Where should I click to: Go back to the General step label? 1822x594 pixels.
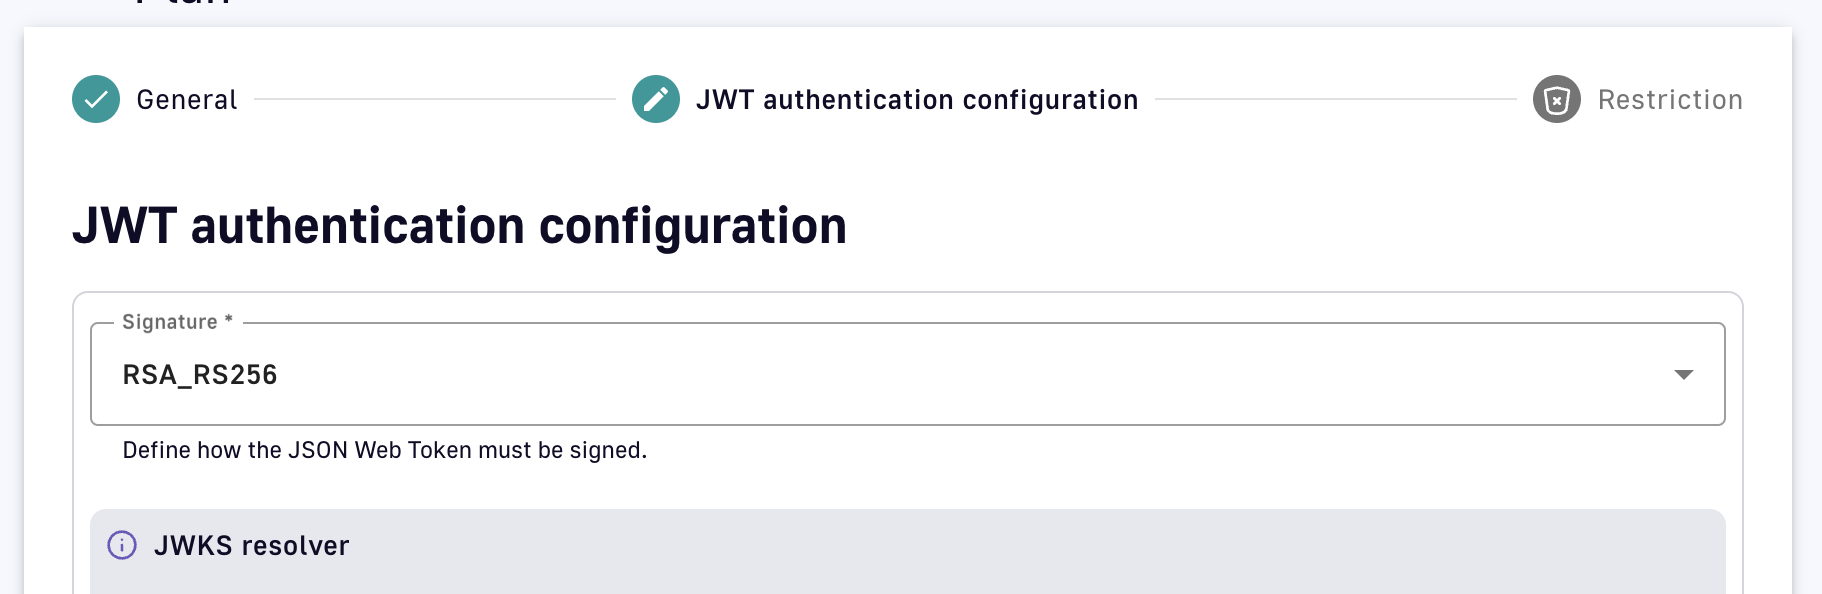187,100
